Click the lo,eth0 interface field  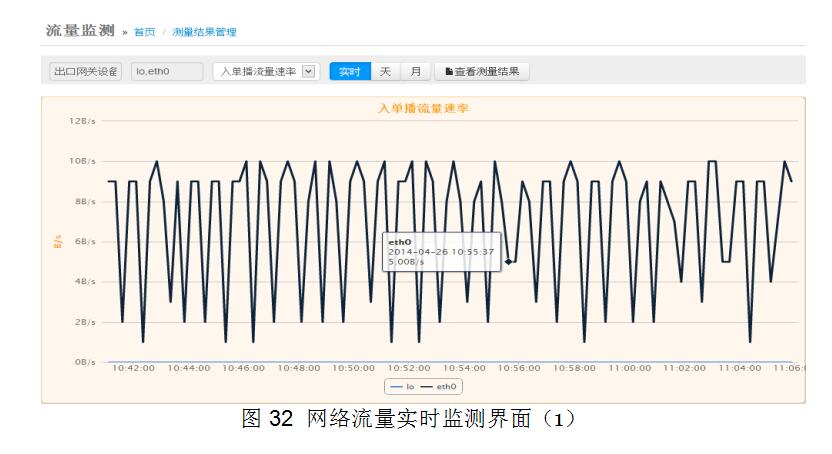(x=166, y=72)
